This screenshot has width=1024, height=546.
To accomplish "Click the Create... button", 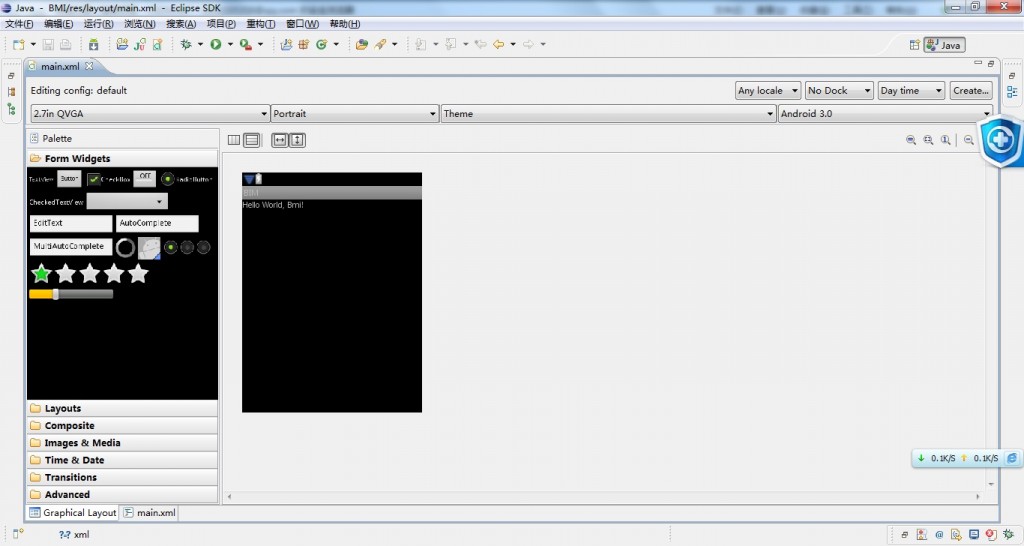I will (x=970, y=91).
